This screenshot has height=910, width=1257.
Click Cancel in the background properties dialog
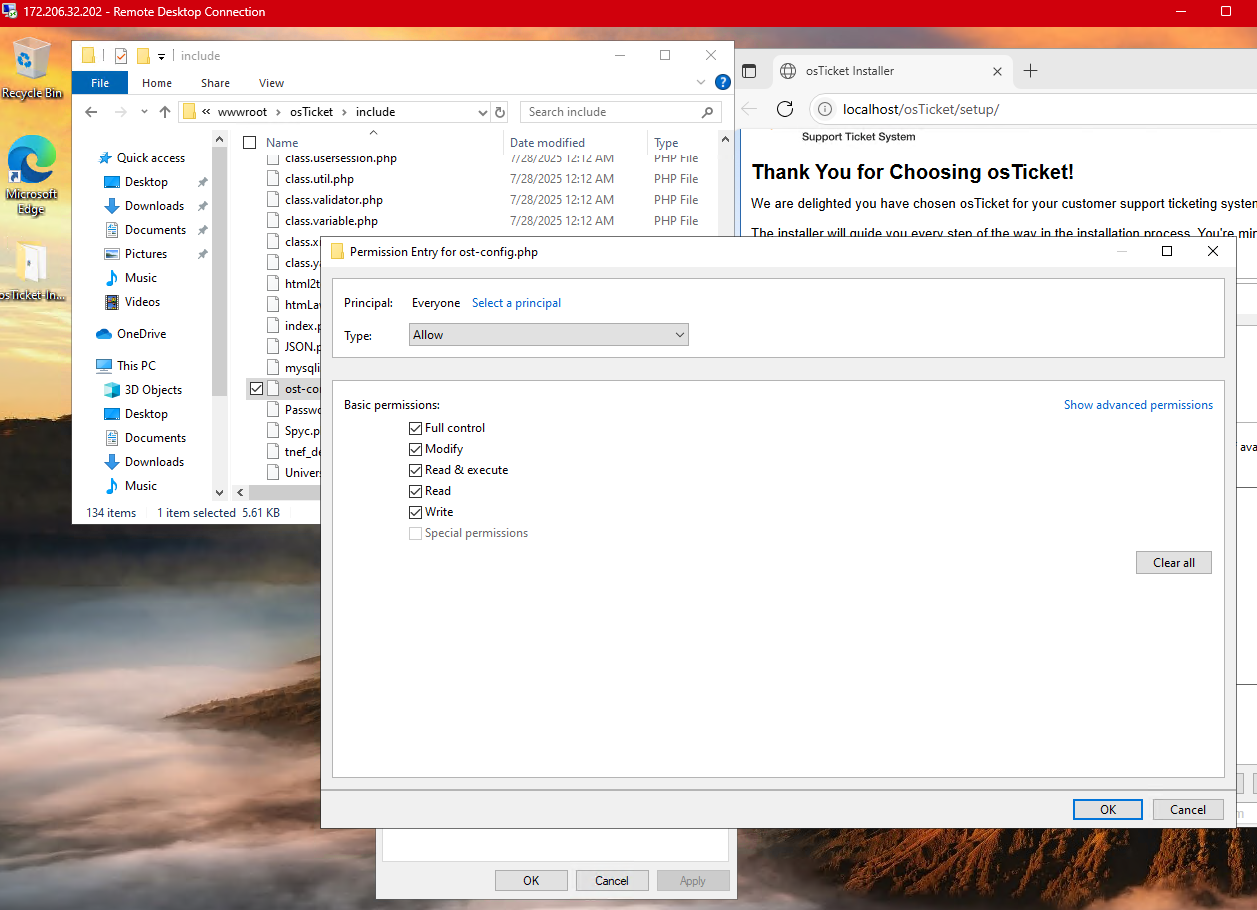click(x=612, y=881)
